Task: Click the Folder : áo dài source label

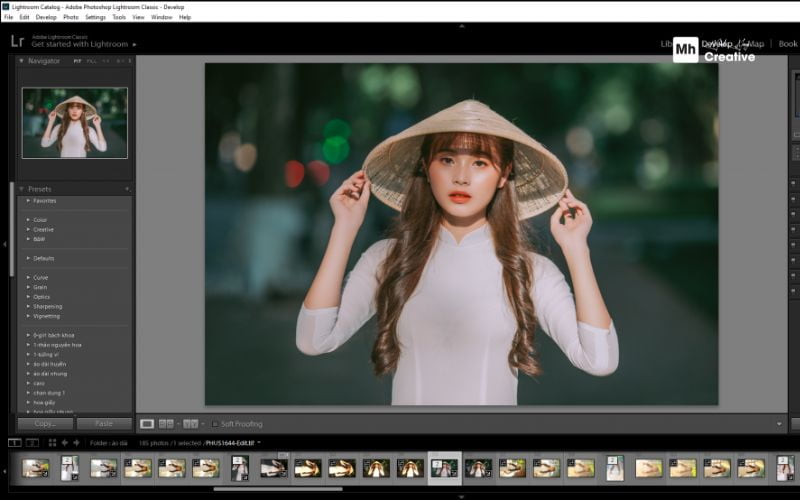Action: click(x=109, y=443)
